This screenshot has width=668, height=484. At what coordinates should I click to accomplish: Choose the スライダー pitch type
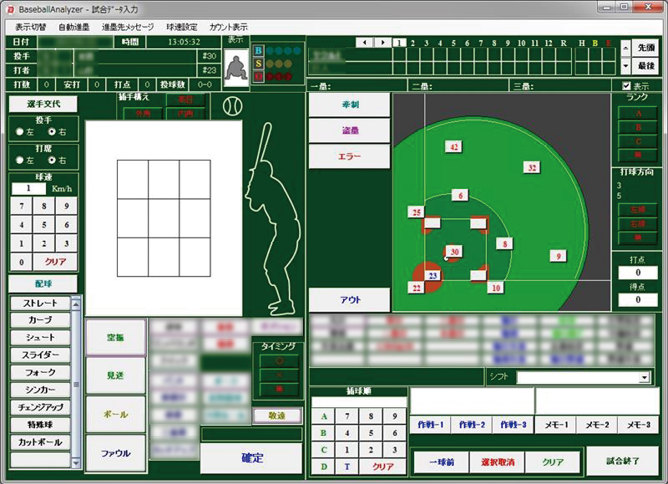pos(40,355)
